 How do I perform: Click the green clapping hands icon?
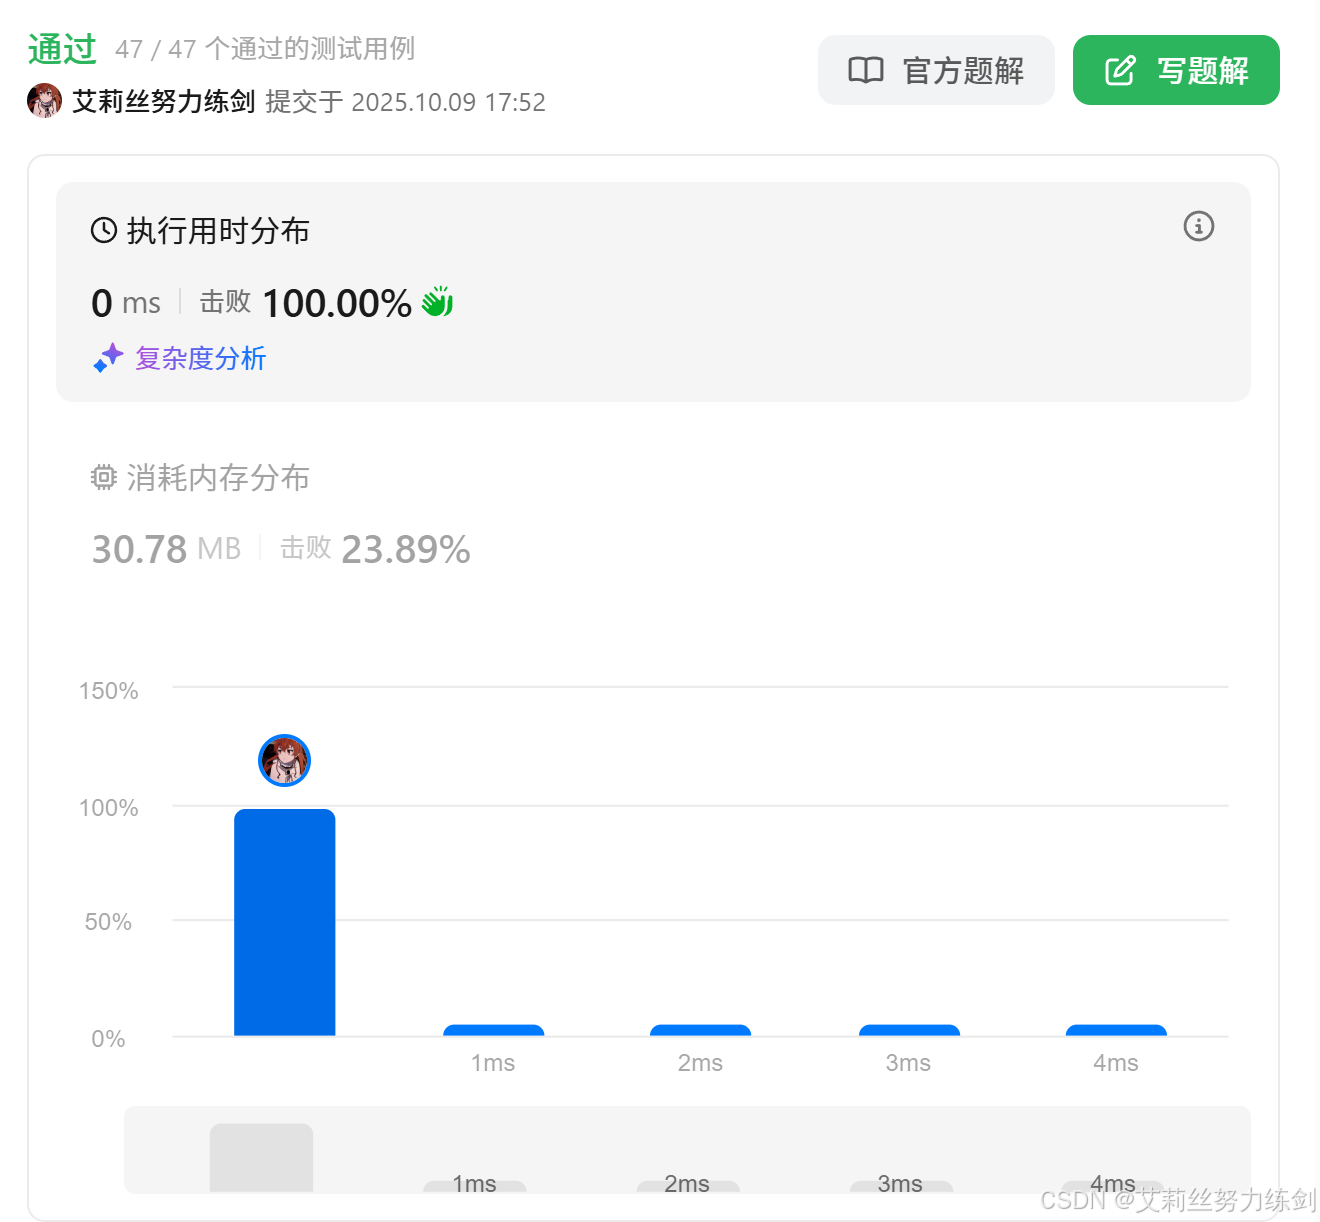coord(437,302)
